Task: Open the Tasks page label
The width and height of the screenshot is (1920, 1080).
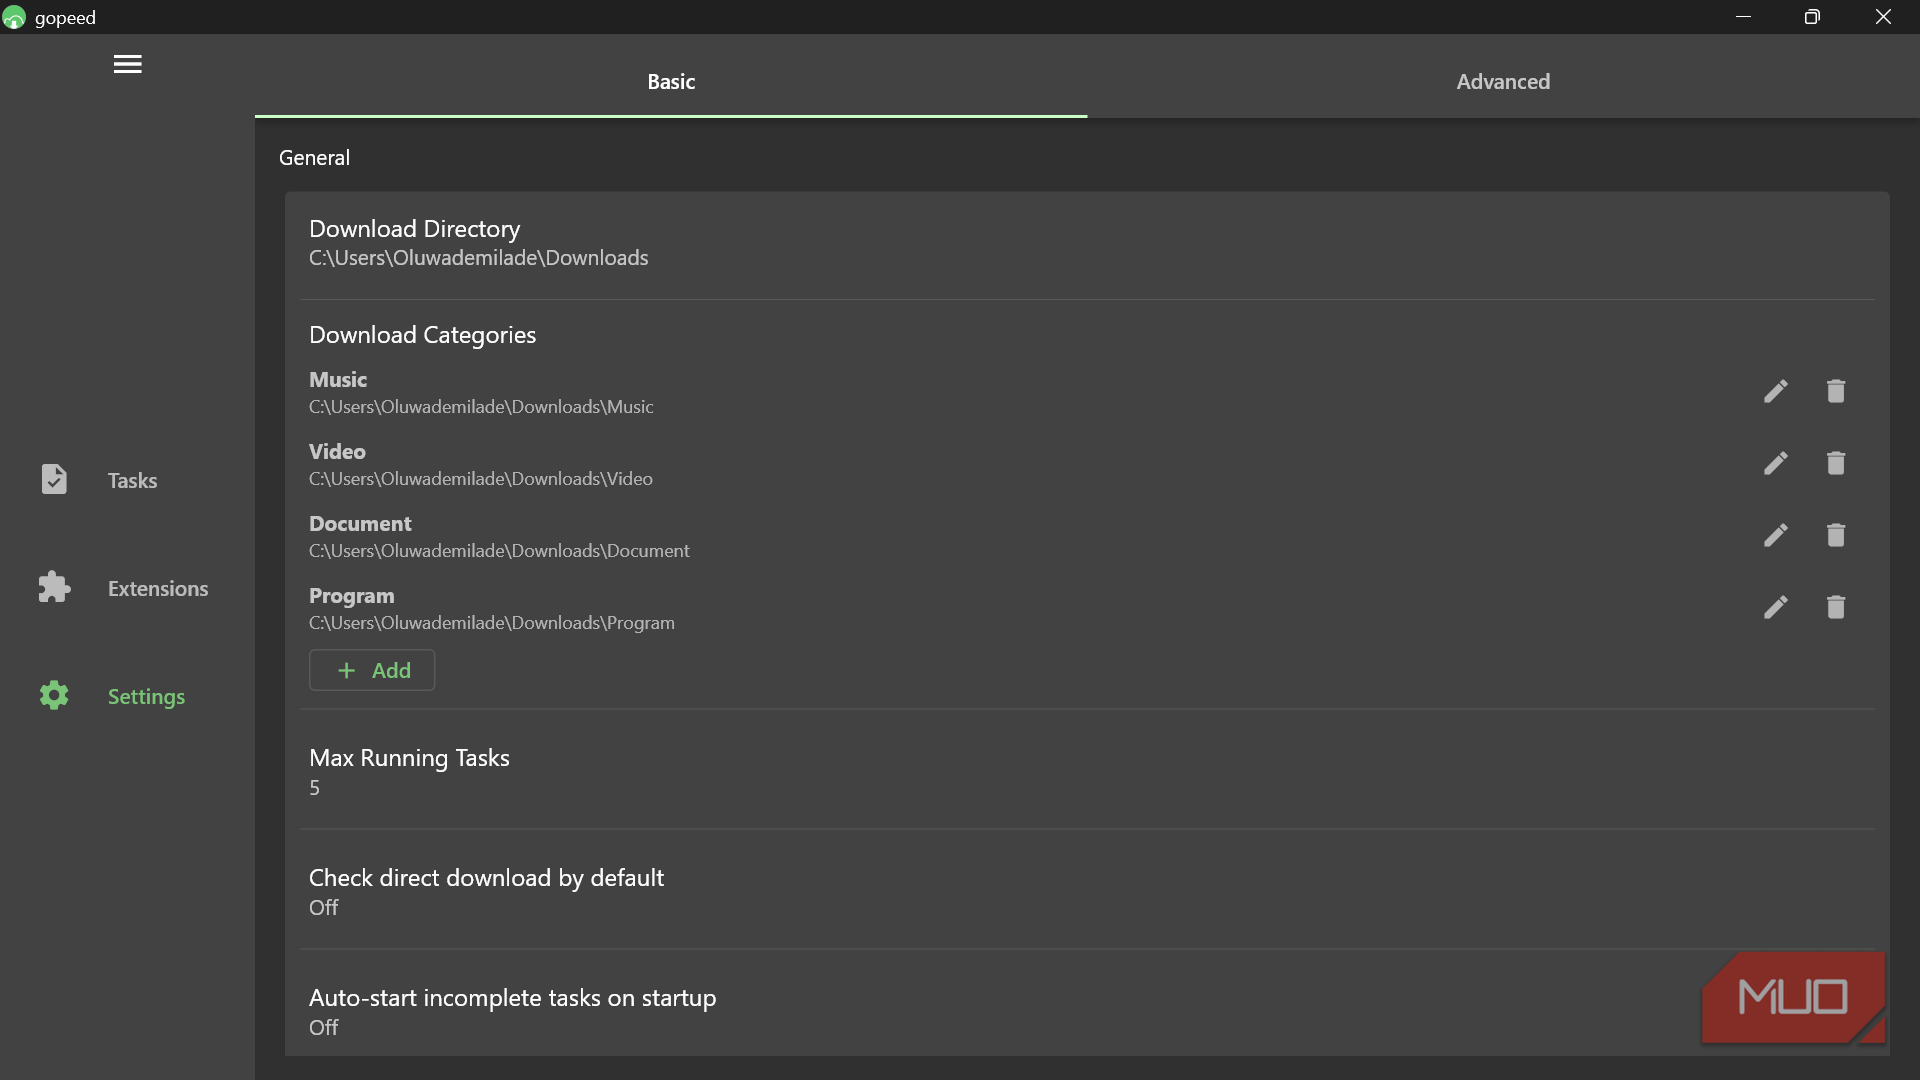Action: pos(132,480)
